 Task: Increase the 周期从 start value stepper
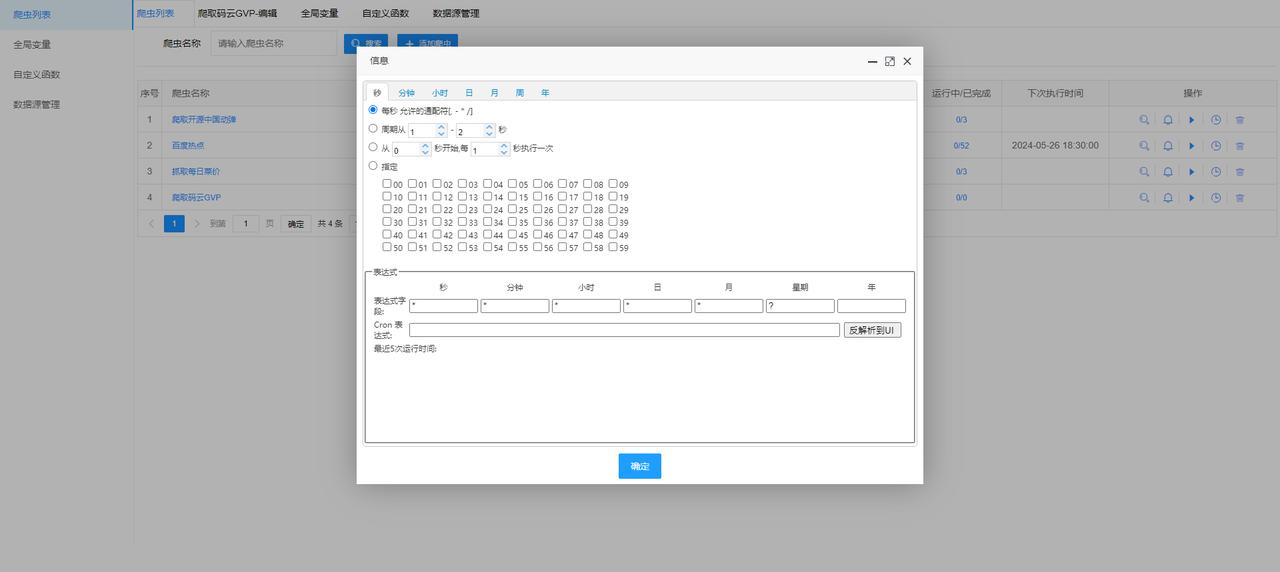click(x=442, y=127)
